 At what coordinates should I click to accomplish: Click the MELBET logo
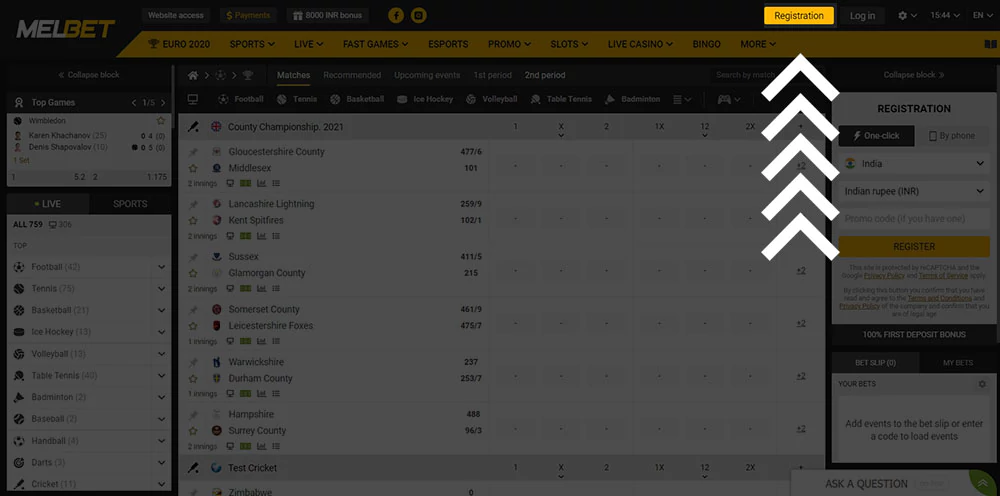tap(66, 29)
